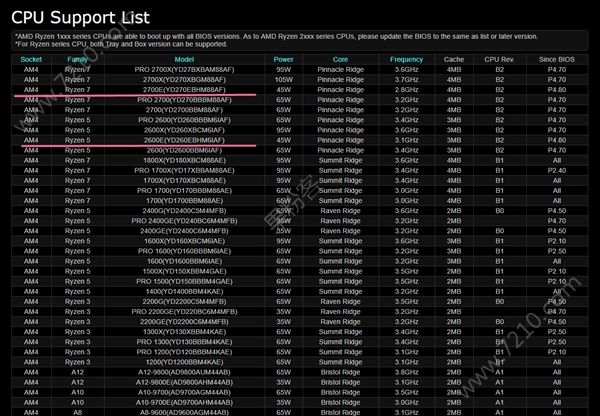Click the Raven Ridge core in 2400G row
The width and height of the screenshot is (600, 416).
coord(340,211)
